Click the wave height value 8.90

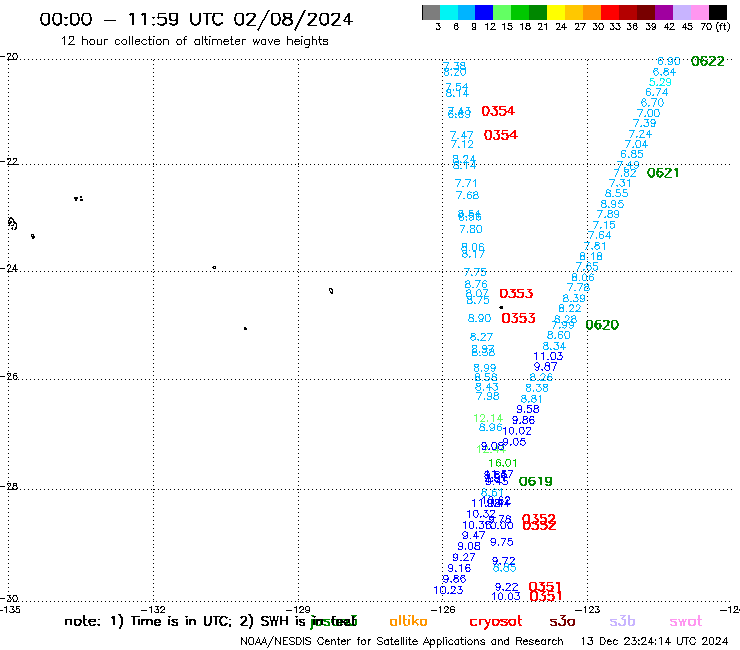pyautogui.click(x=479, y=318)
